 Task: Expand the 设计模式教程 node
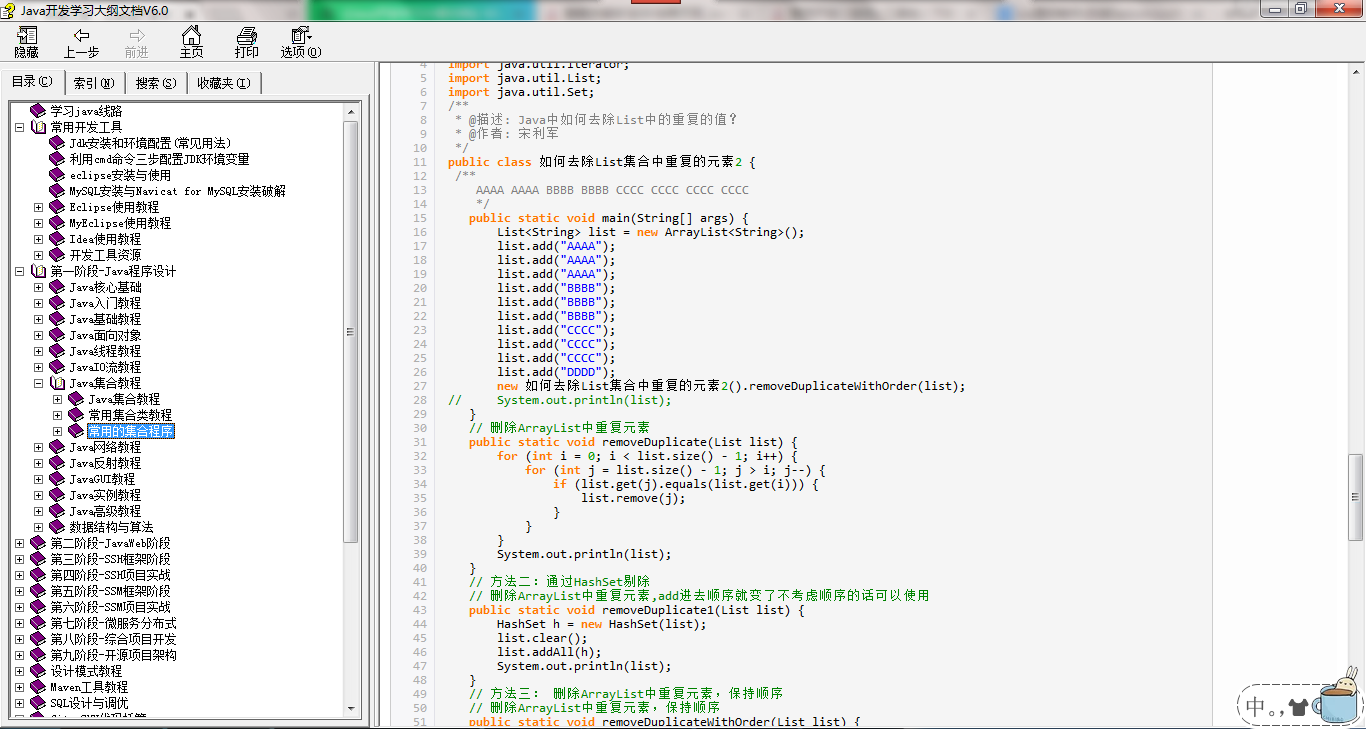pyautogui.click(x=19, y=671)
